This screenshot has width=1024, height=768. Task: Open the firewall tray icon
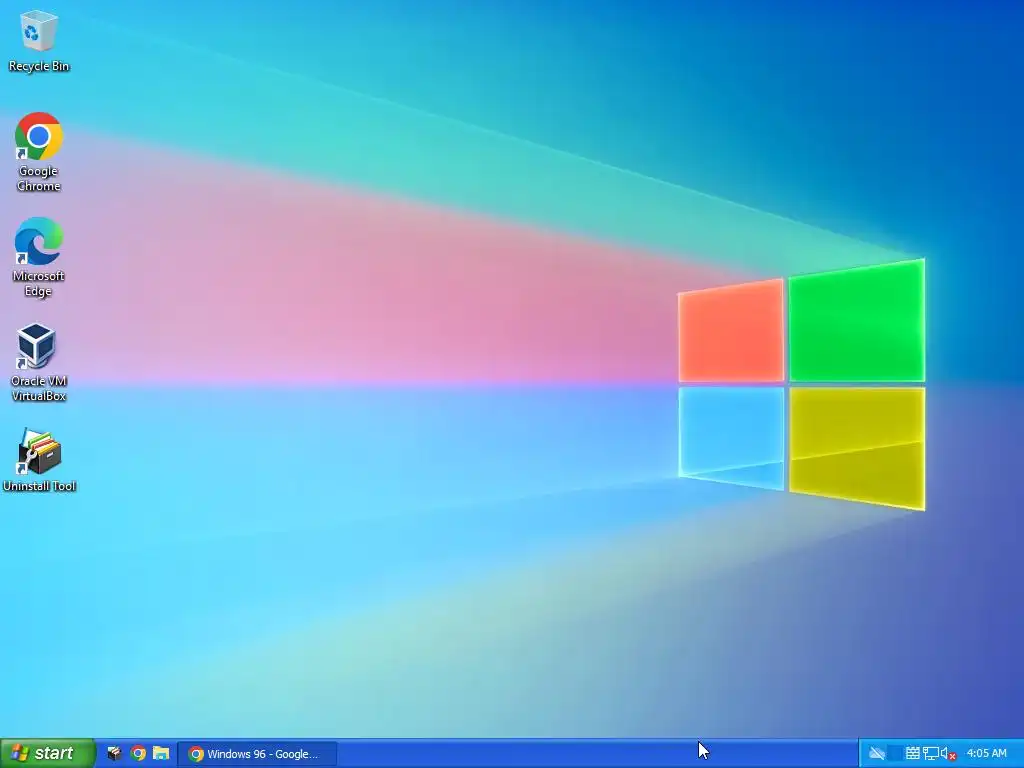point(913,754)
